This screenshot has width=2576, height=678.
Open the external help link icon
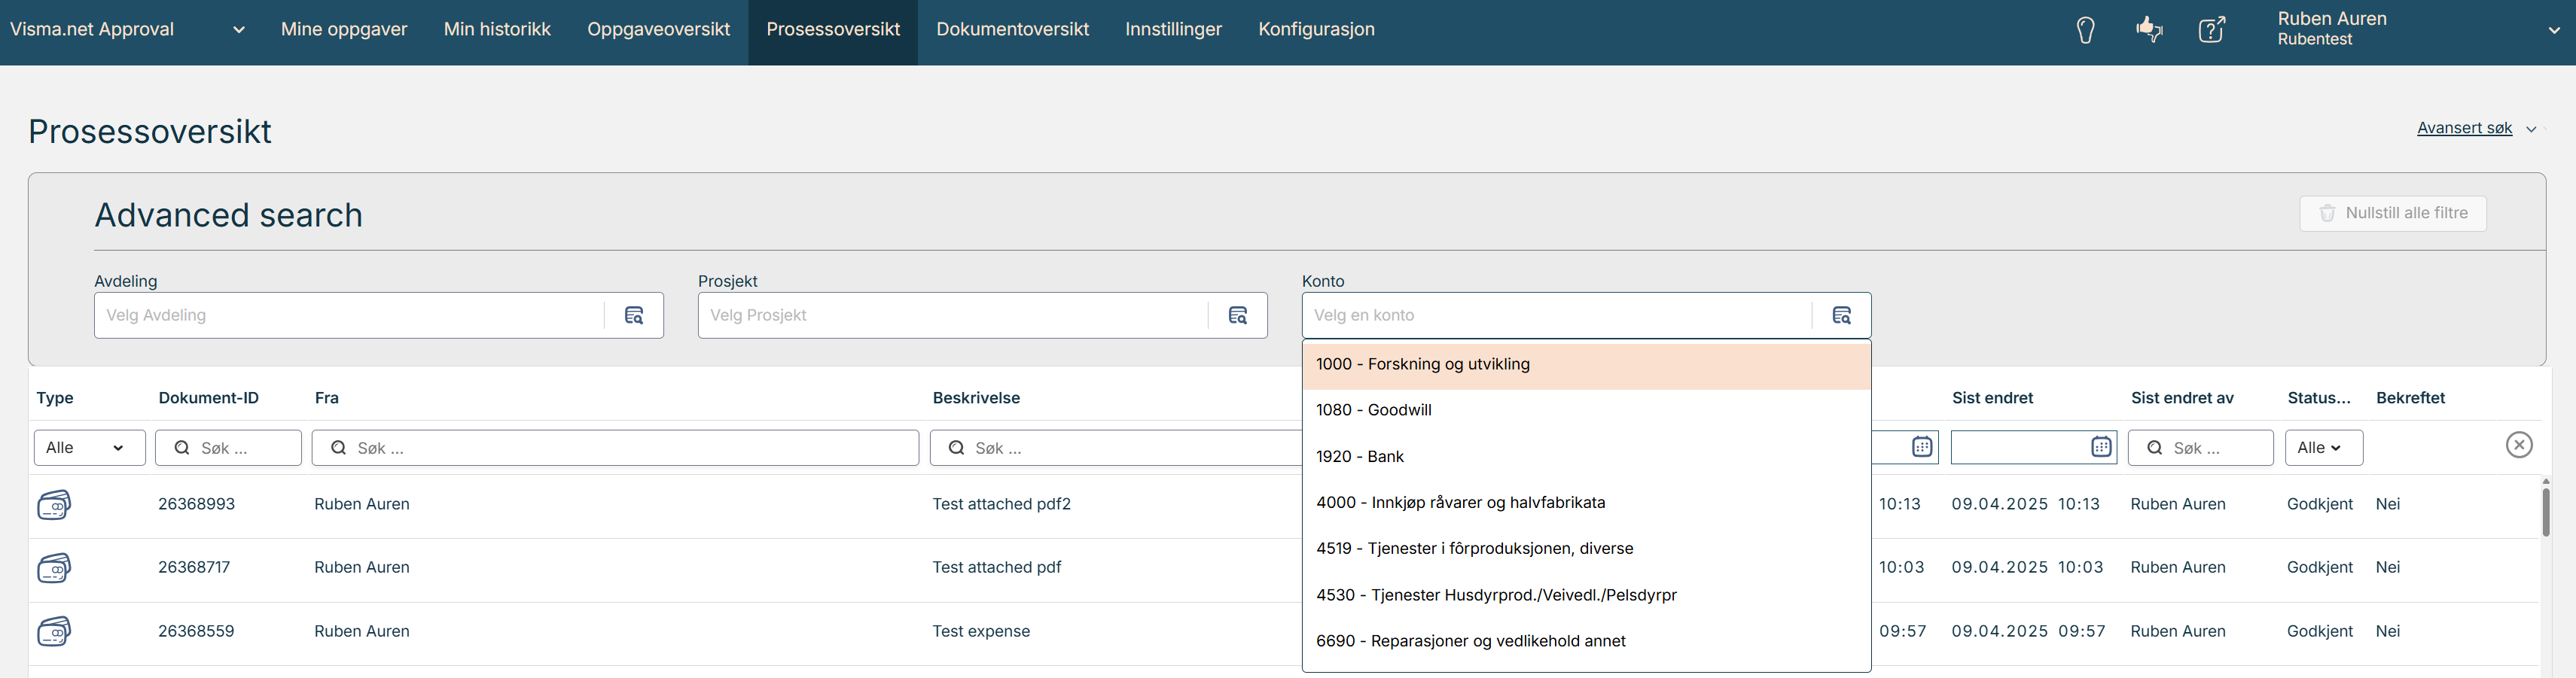tap(2212, 29)
